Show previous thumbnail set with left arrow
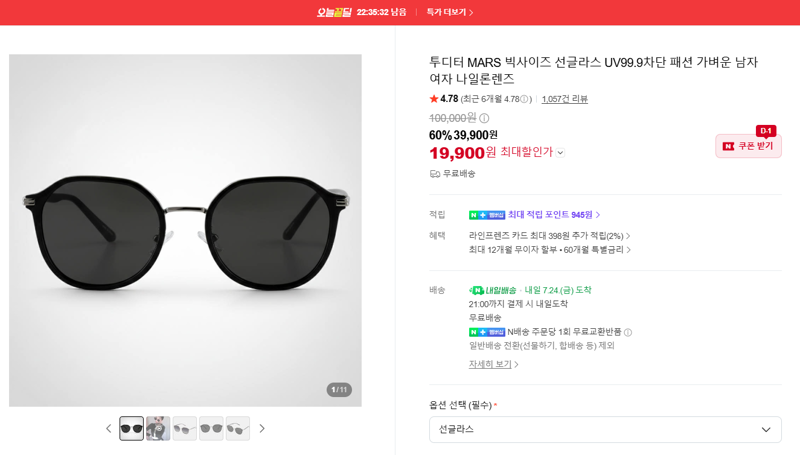Image resolution: width=800 pixels, height=455 pixels. pyautogui.click(x=108, y=428)
